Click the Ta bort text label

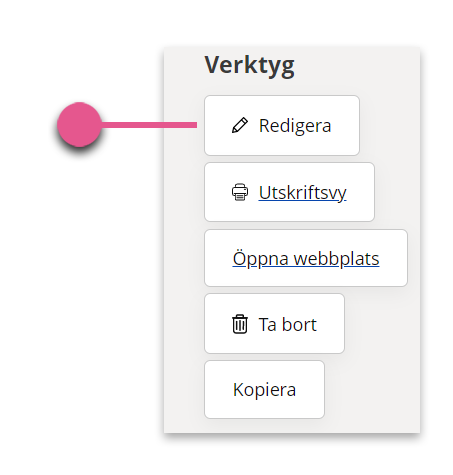[288, 324]
